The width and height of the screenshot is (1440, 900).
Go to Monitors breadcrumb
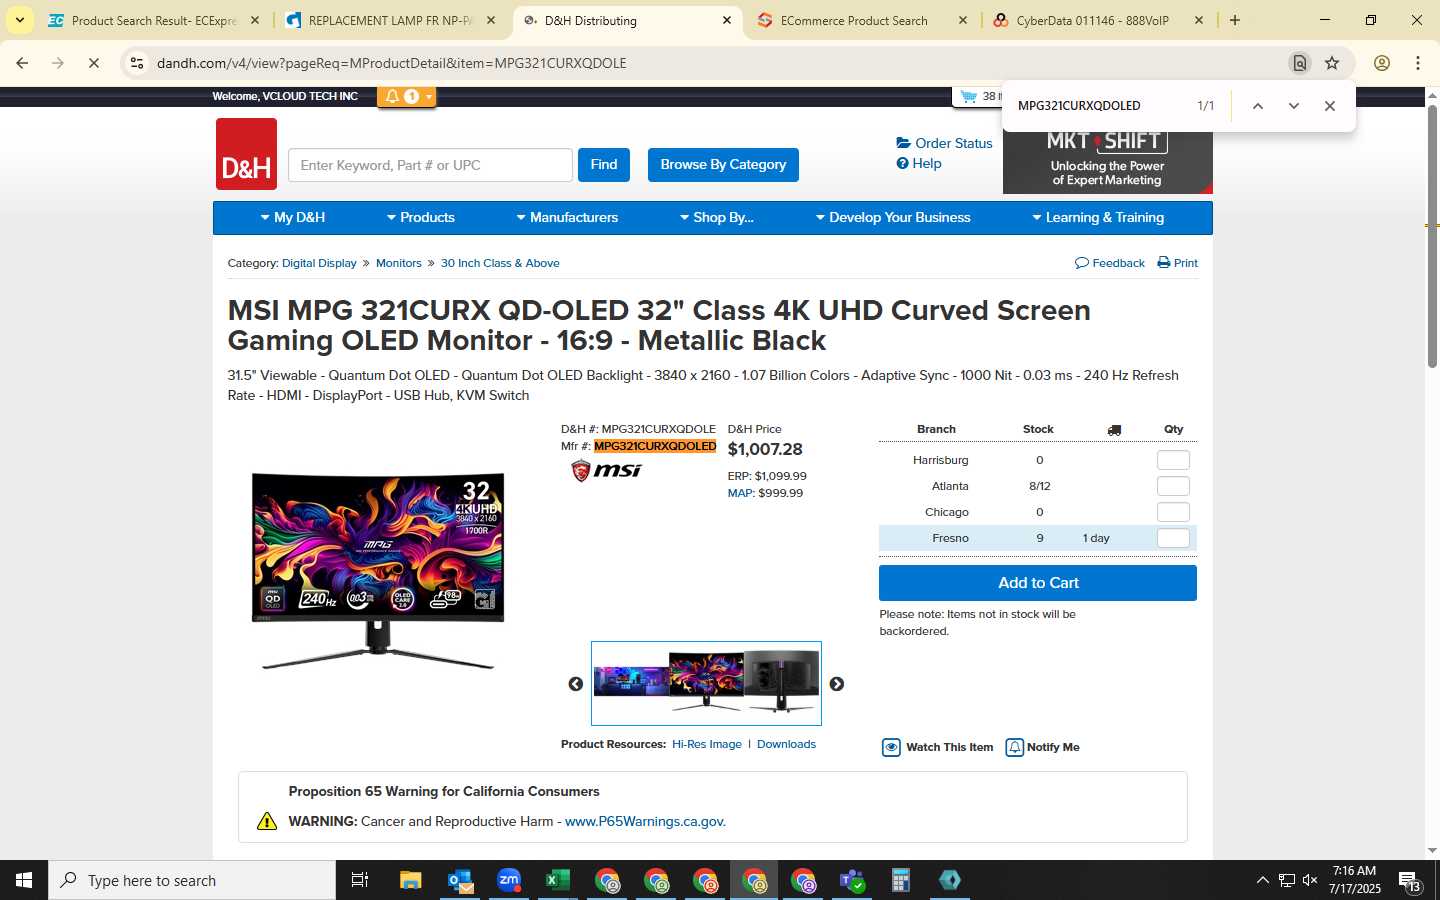399,263
